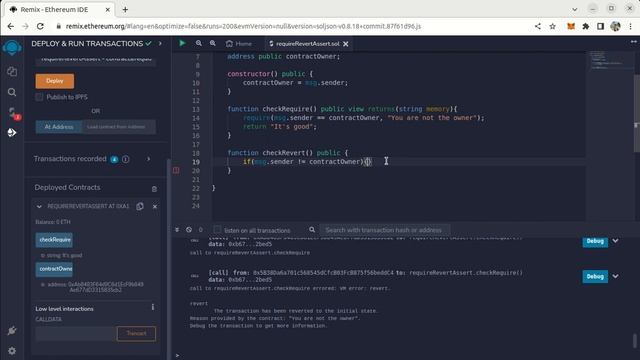This screenshot has width=640, height=360.
Task: Share this page icon in address bar
Action: coord(538,26)
